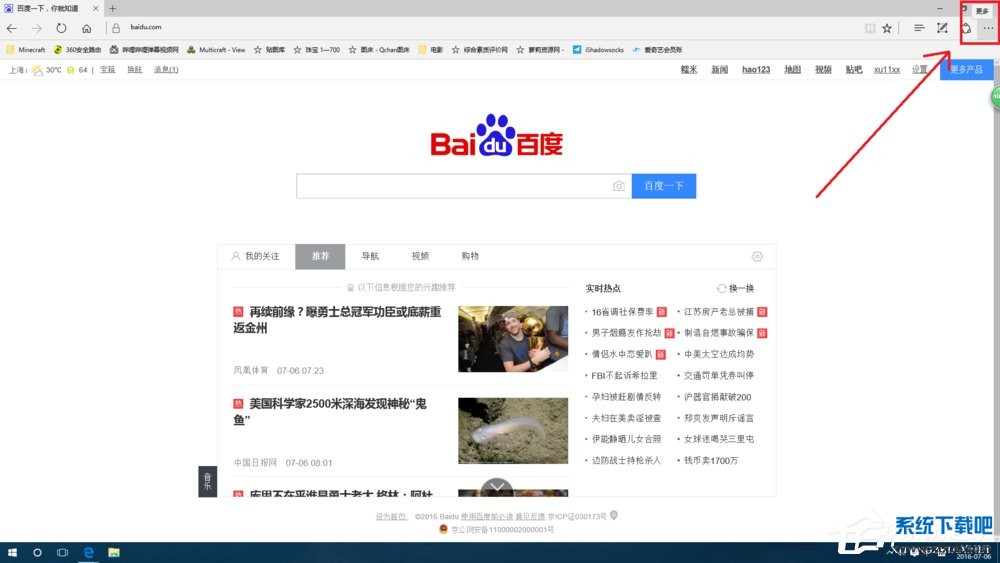Open the 珠宝 1—700 bookmark

pos(316,50)
